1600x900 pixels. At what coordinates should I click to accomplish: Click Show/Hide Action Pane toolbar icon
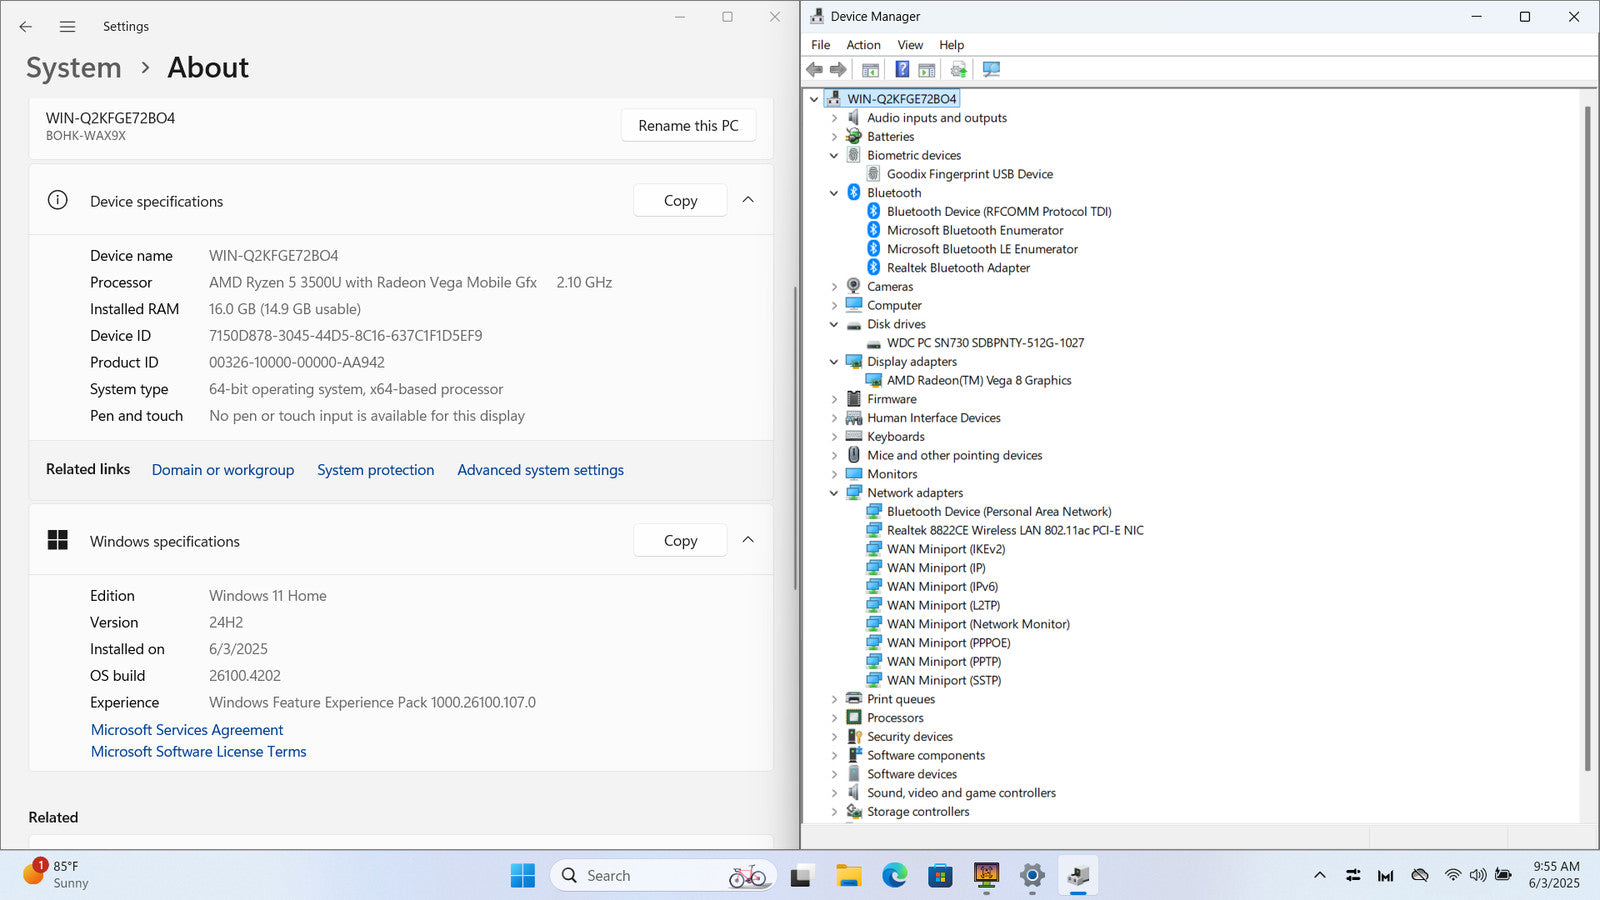(927, 69)
